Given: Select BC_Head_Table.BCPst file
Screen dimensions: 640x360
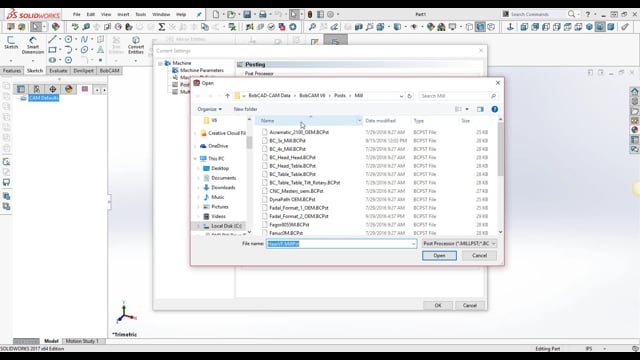Looking at the screenshot, I should [x=292, y=166].
